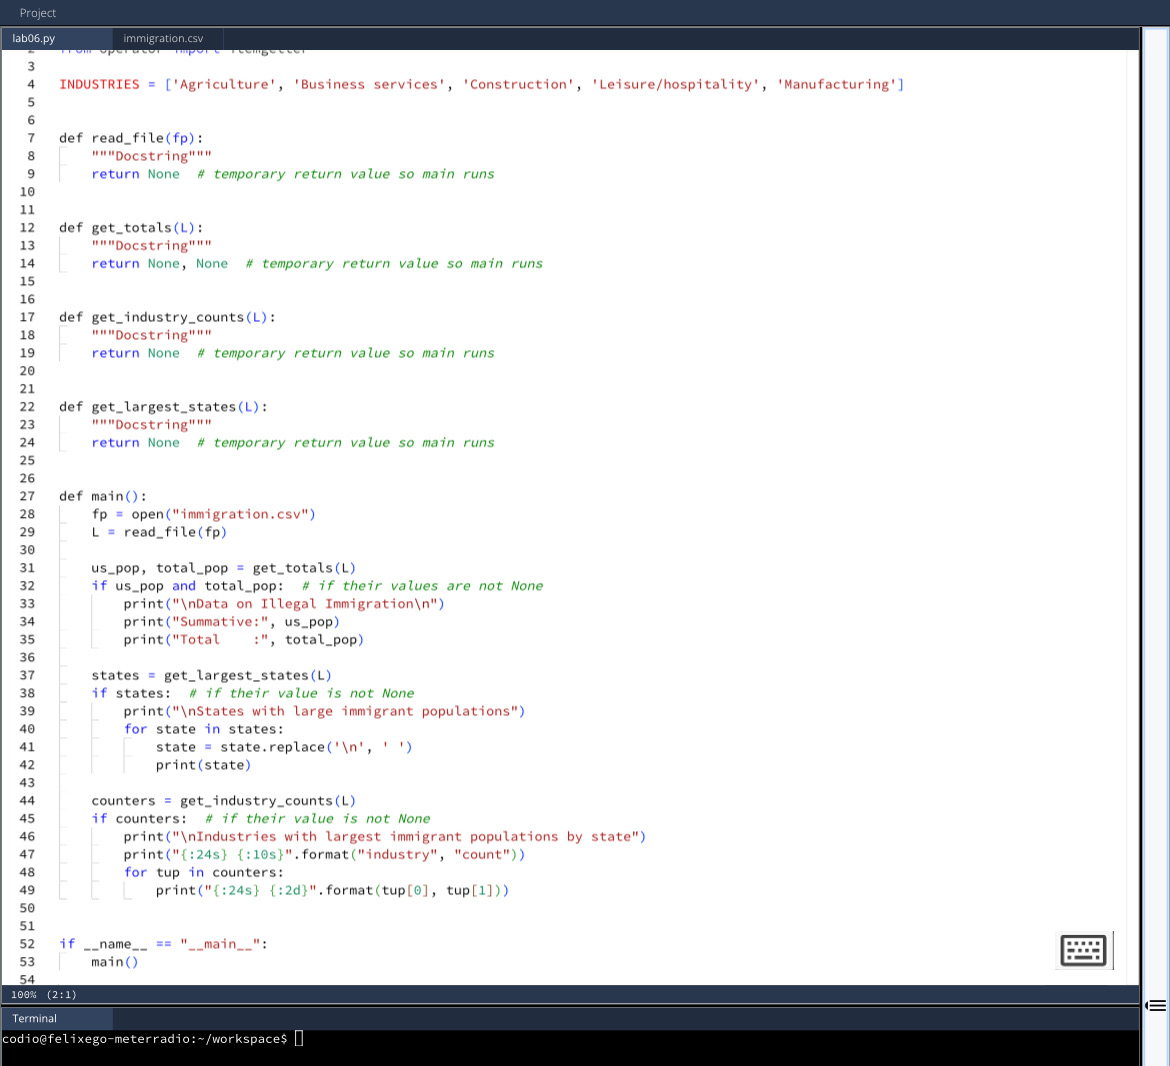Screen dimensions: 1170x1066
Task: Click the (2:1) cursor position indicator
Action: tap(60, 994)
